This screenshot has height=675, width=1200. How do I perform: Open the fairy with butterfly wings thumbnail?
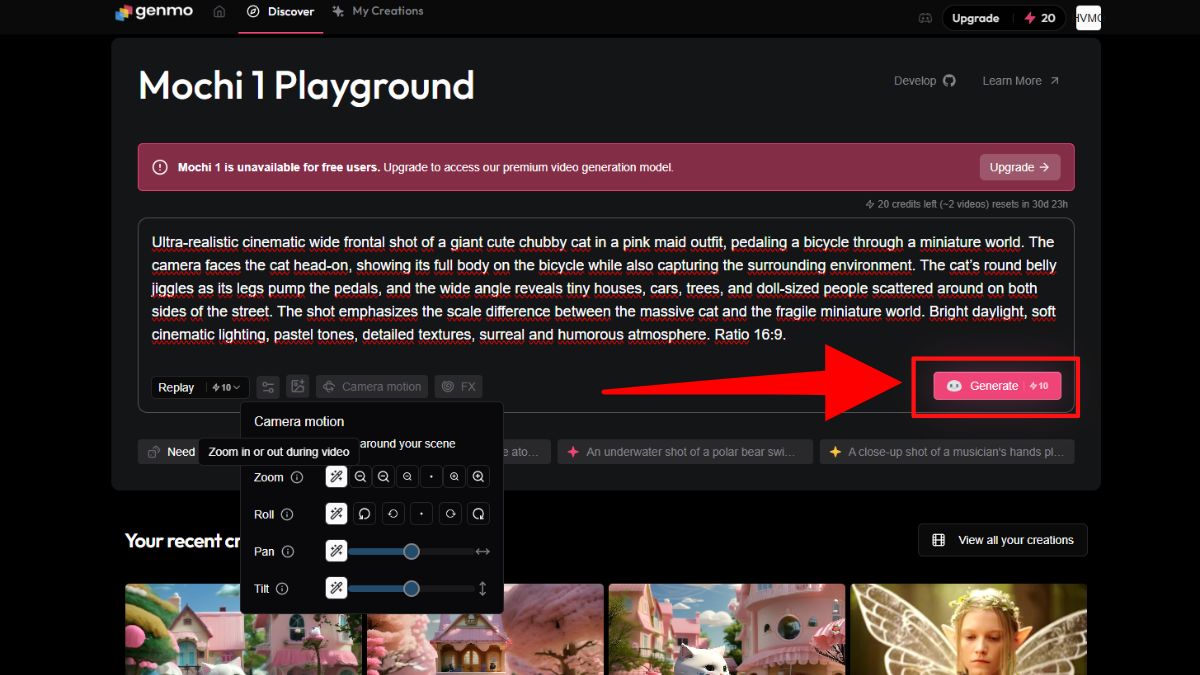coord(968,629)
